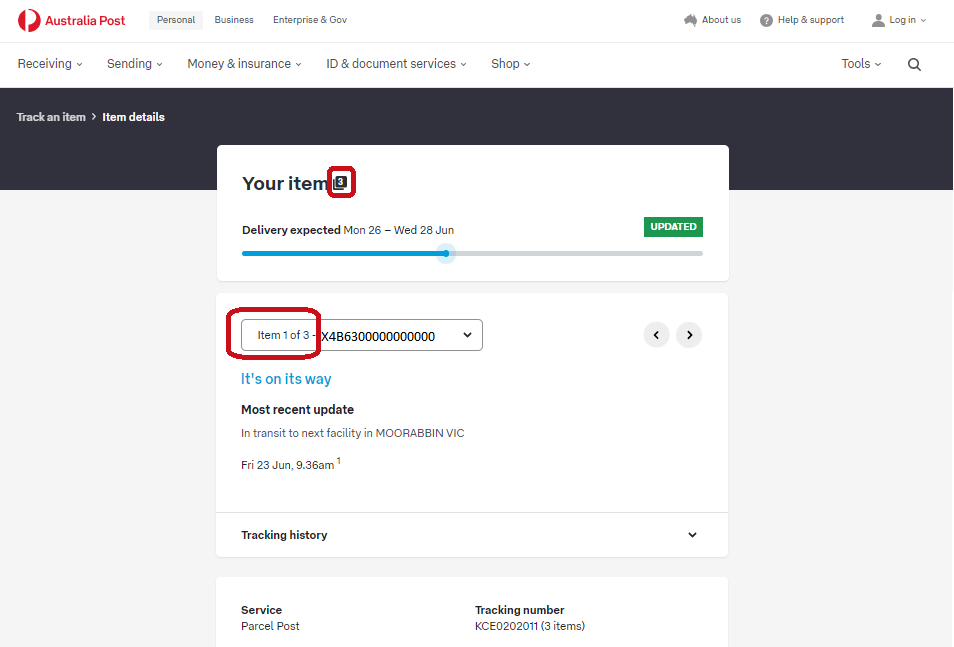
Task: Open the Receiving menu
Action: (x=50, y=64)
